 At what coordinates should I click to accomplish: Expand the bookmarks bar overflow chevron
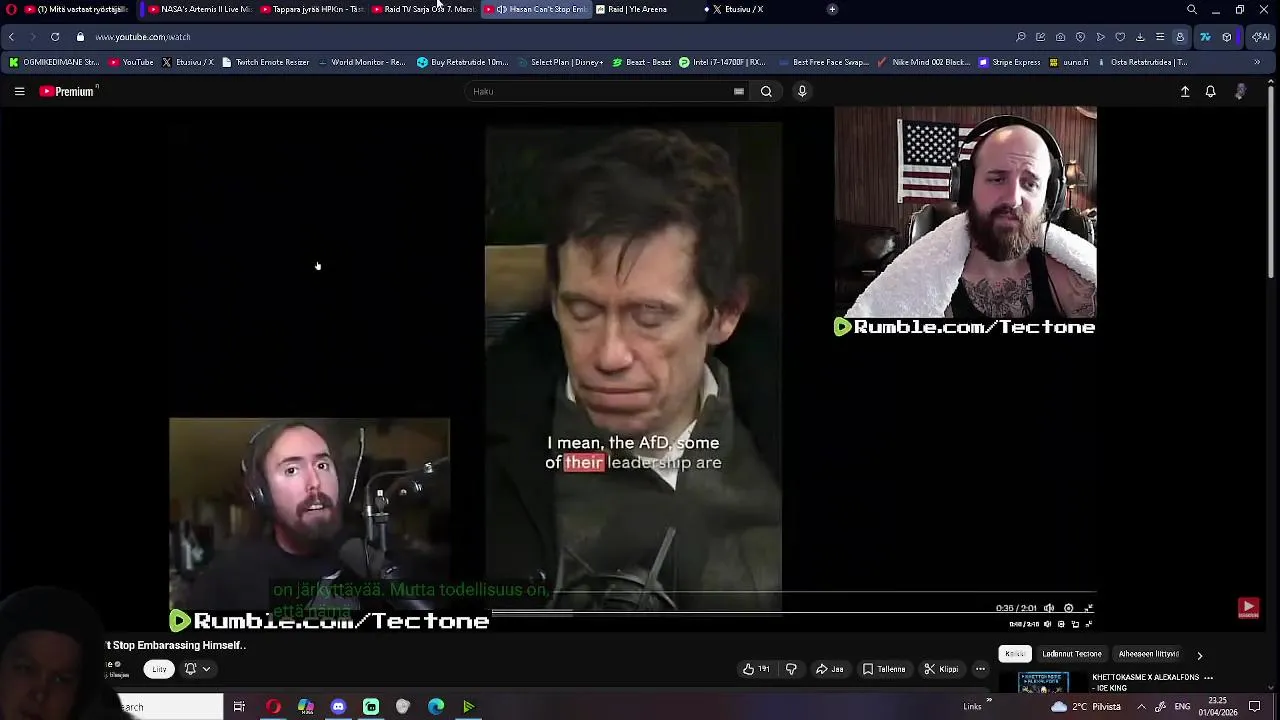tap(1257, 62)
